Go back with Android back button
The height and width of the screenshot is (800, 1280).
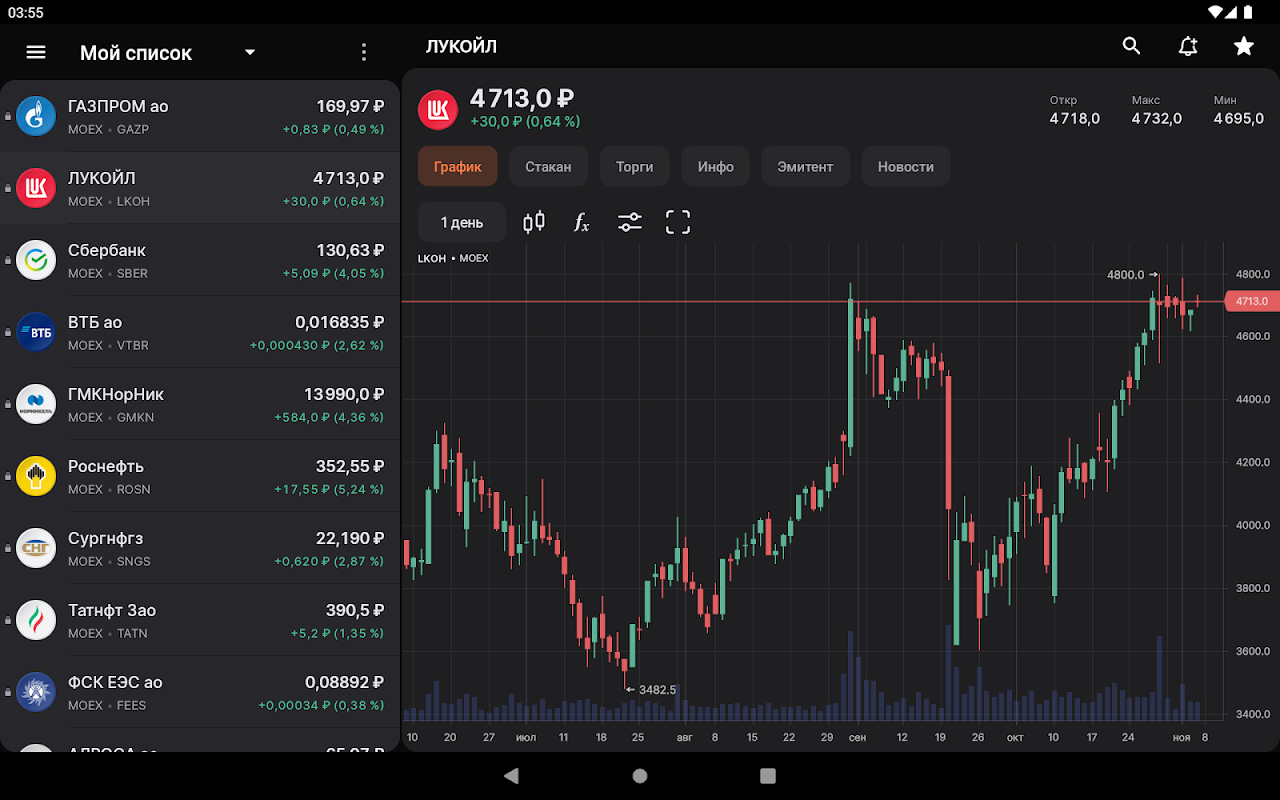click(x=512, y=776)
